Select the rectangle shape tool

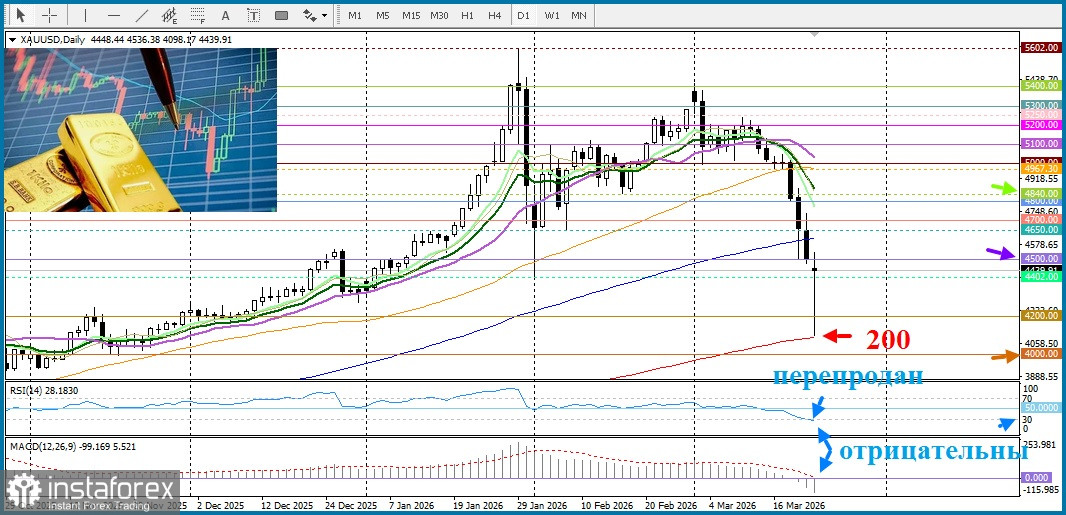(282, 15)
